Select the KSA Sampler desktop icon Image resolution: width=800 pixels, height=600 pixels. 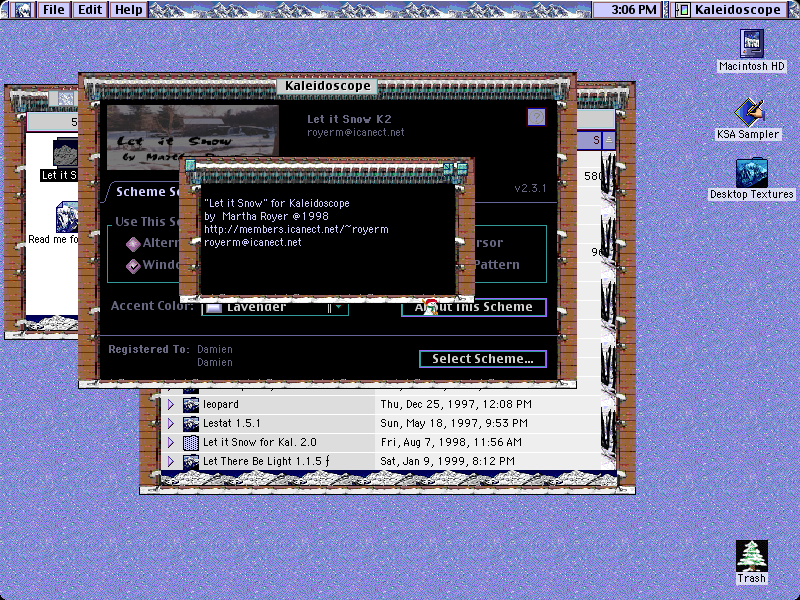[748, 112]
